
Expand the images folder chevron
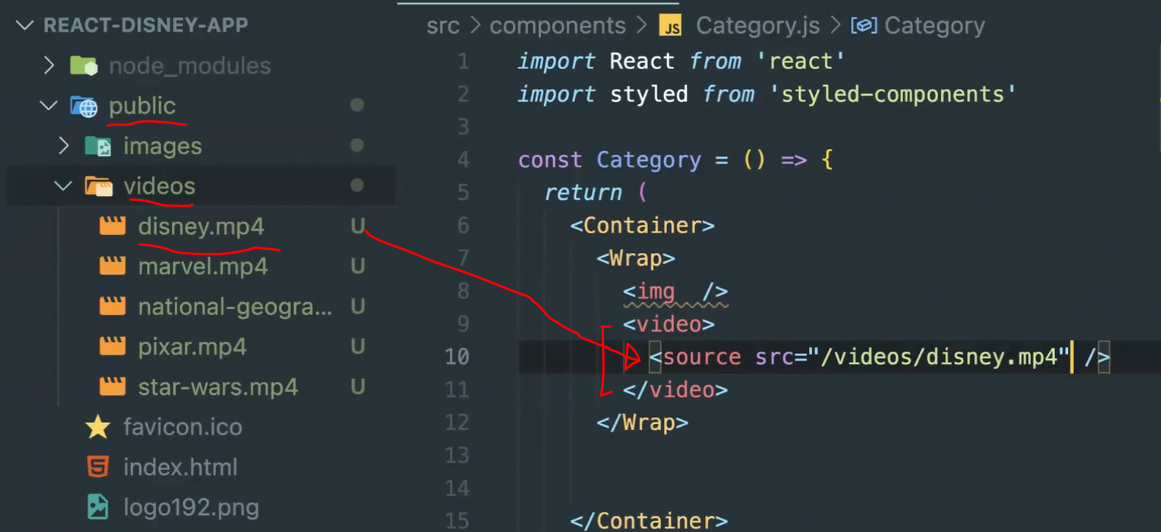click(x=64, y=146)
